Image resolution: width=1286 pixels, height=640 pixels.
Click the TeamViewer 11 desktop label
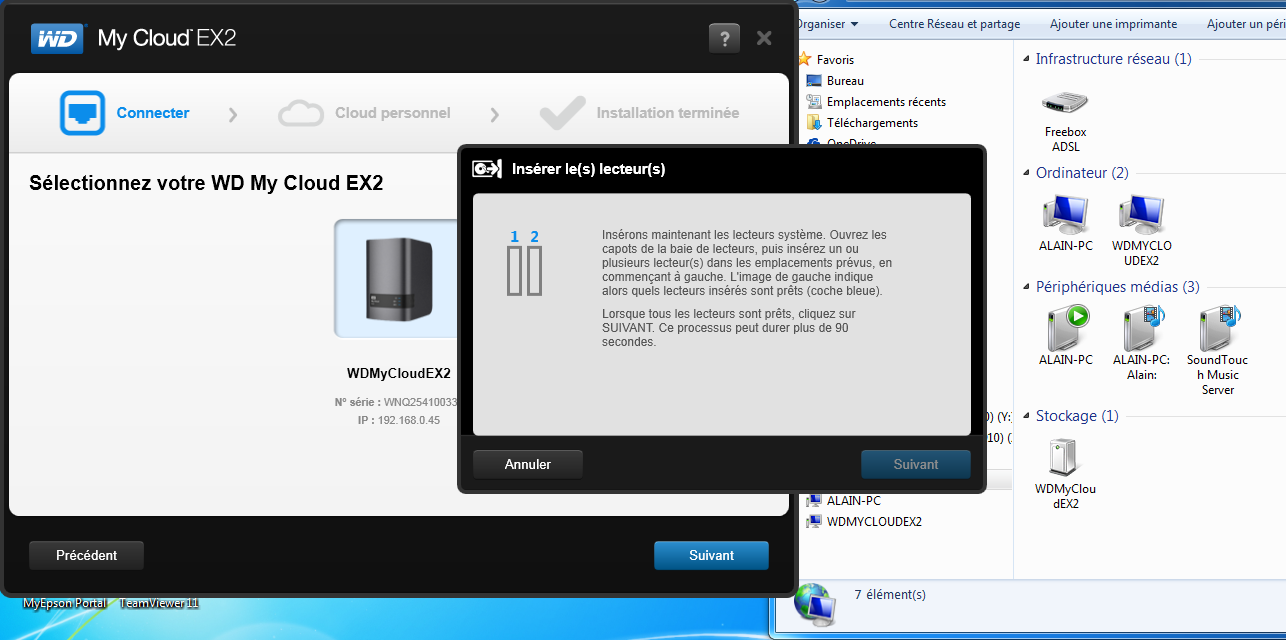[x=159, y=603]
